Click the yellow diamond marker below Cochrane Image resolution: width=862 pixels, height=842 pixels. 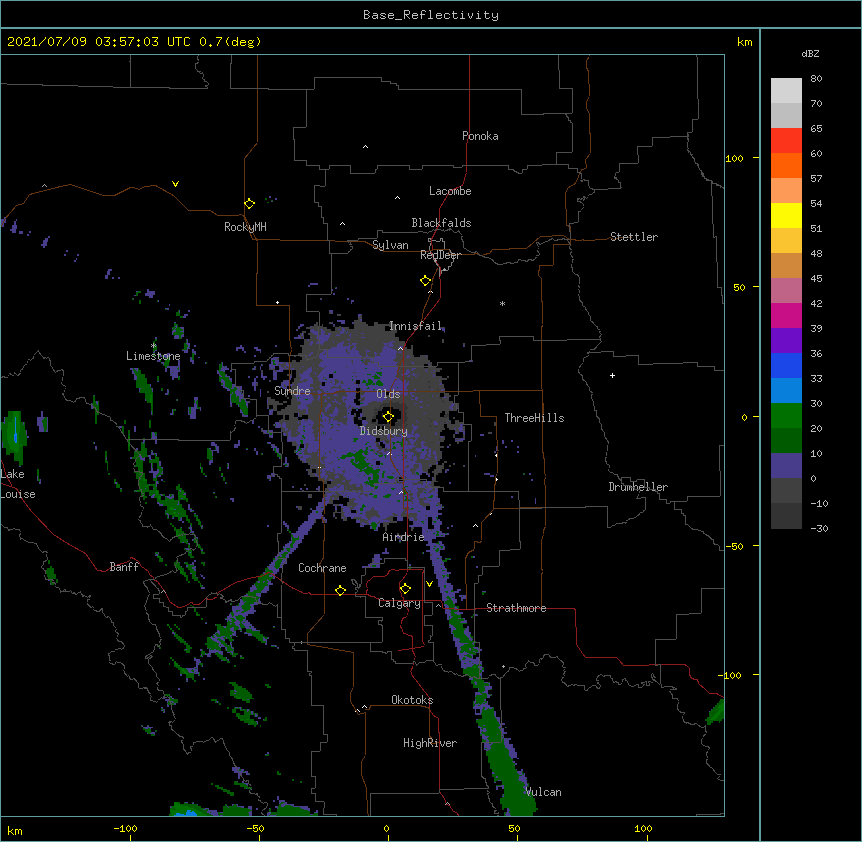pos(340,590)
